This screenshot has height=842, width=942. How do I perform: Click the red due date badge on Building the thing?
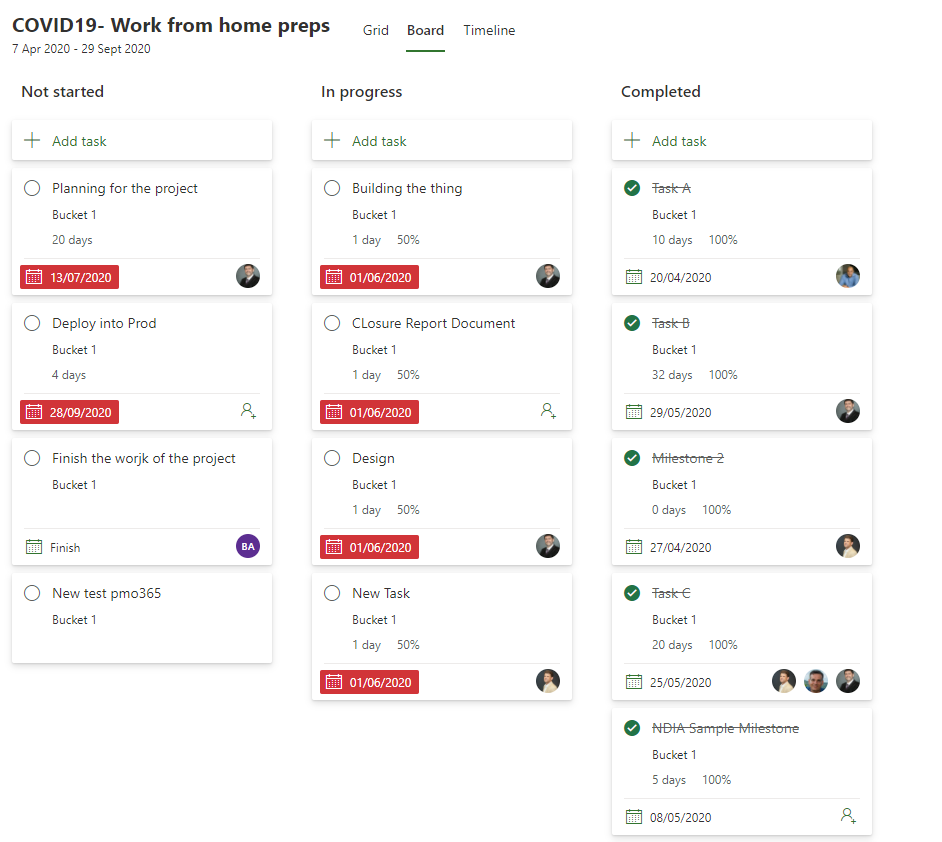(x=368, y=276)
